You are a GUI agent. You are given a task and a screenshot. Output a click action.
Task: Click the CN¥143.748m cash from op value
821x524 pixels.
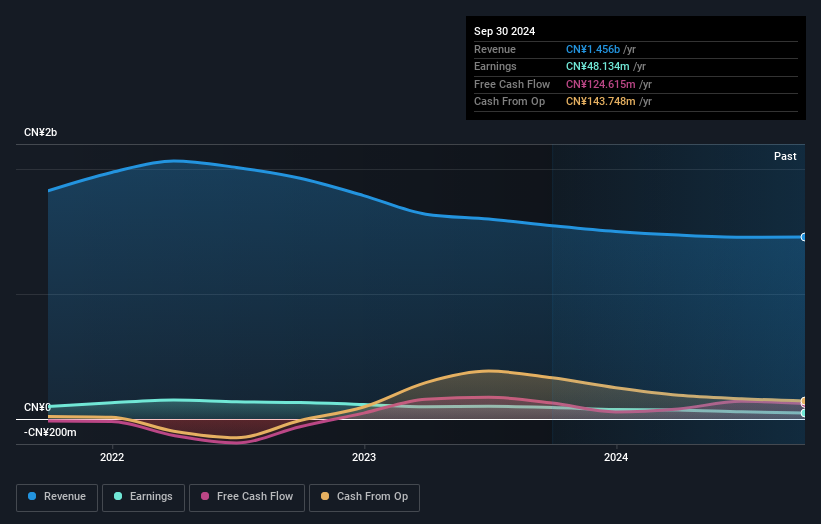pos(601,102)
